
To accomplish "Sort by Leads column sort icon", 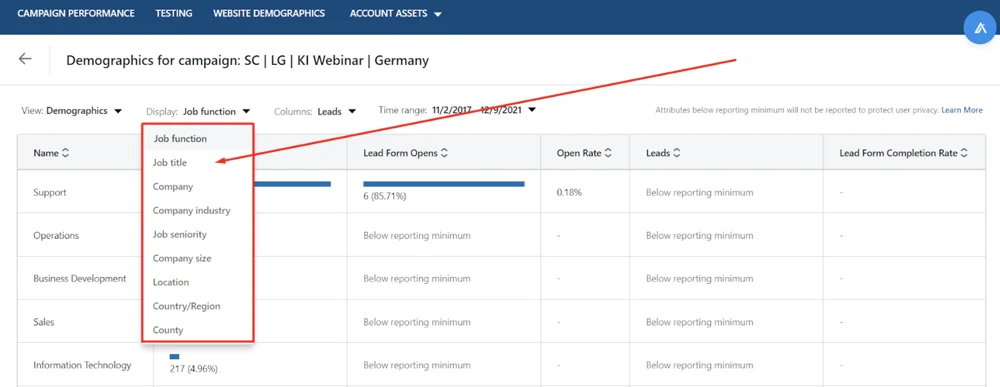I will click(676, 153).
